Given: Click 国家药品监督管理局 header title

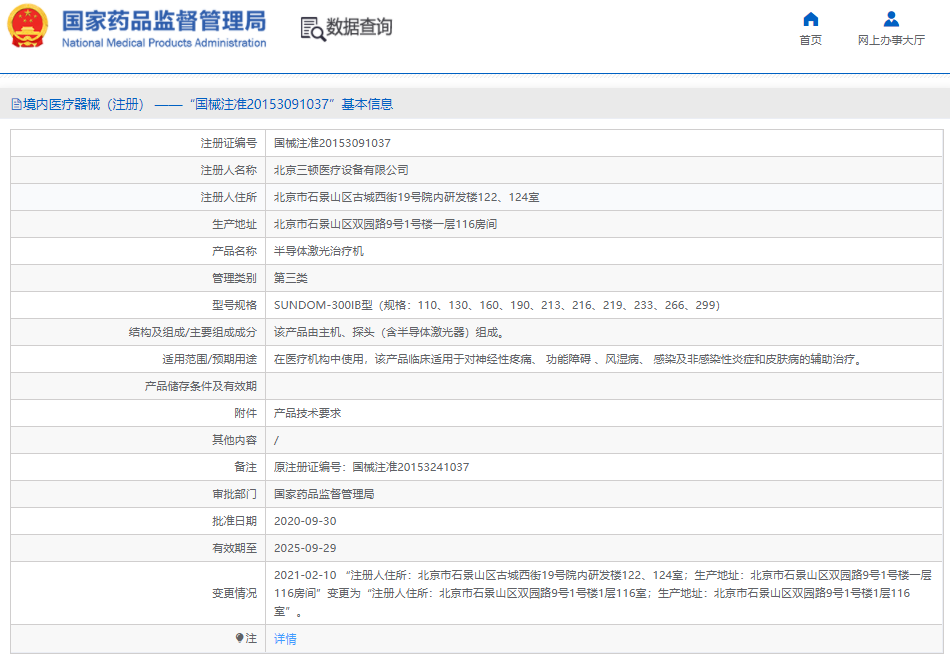Looking at the screenshot, I should 164,21.
